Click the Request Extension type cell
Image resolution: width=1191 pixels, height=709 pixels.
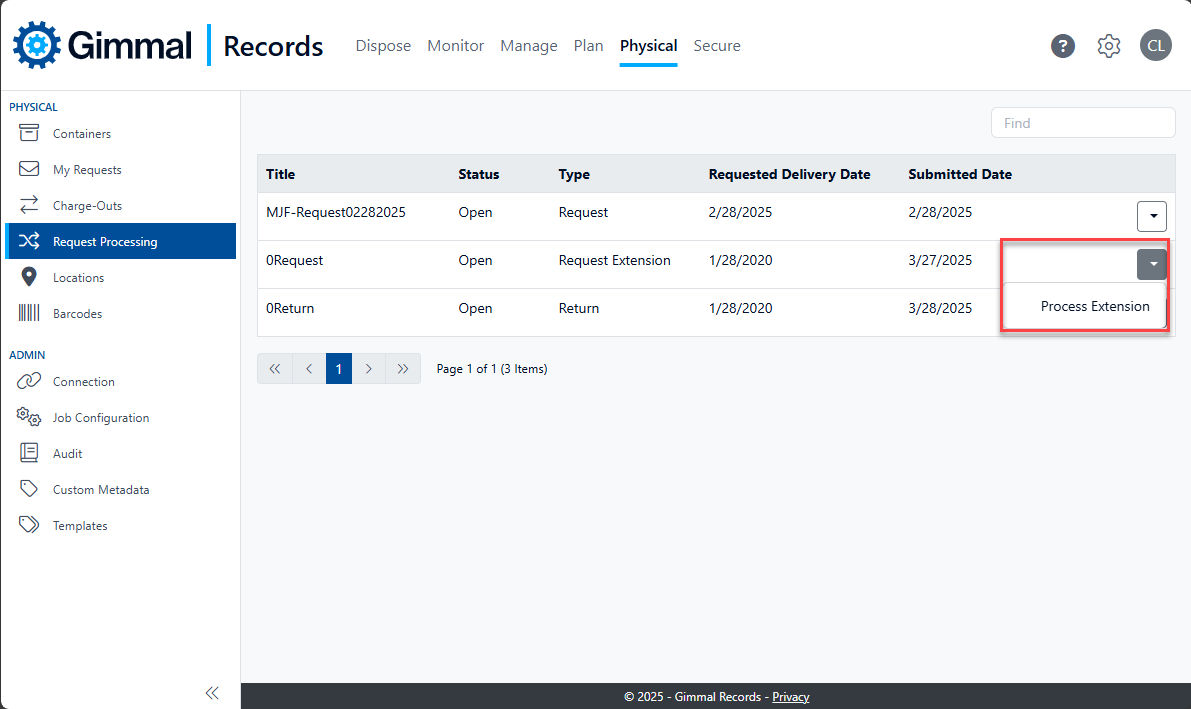tap(614, 260)
